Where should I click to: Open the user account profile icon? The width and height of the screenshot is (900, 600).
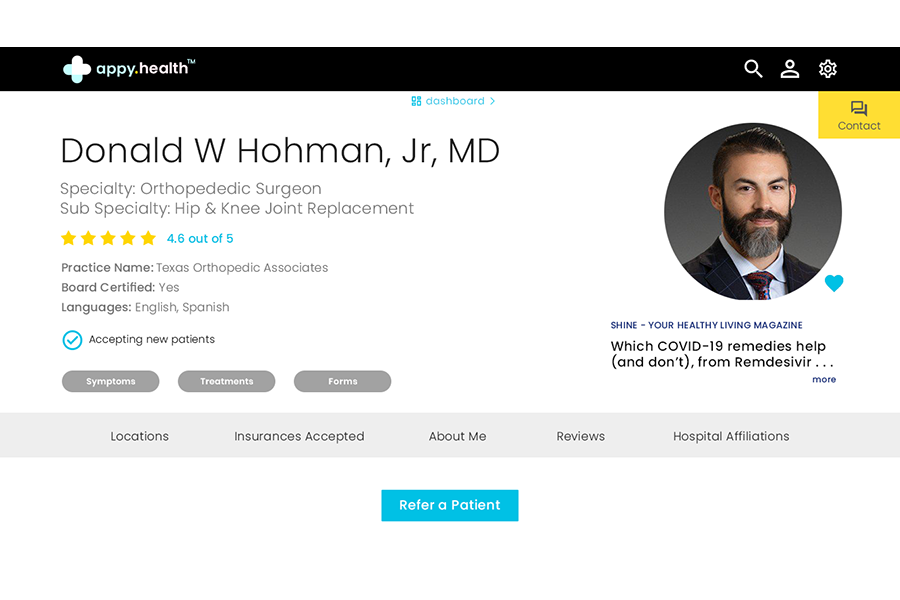pos(790,69)
